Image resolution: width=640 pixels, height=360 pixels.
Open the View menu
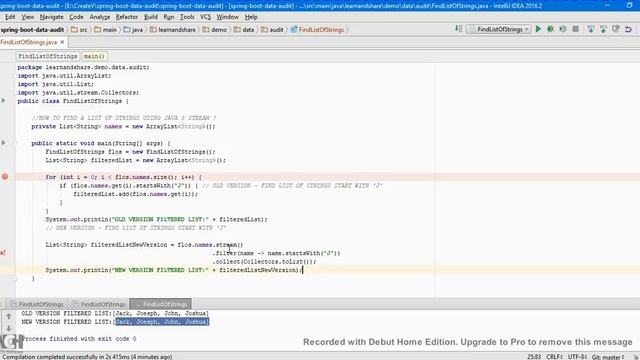point(27,17)
